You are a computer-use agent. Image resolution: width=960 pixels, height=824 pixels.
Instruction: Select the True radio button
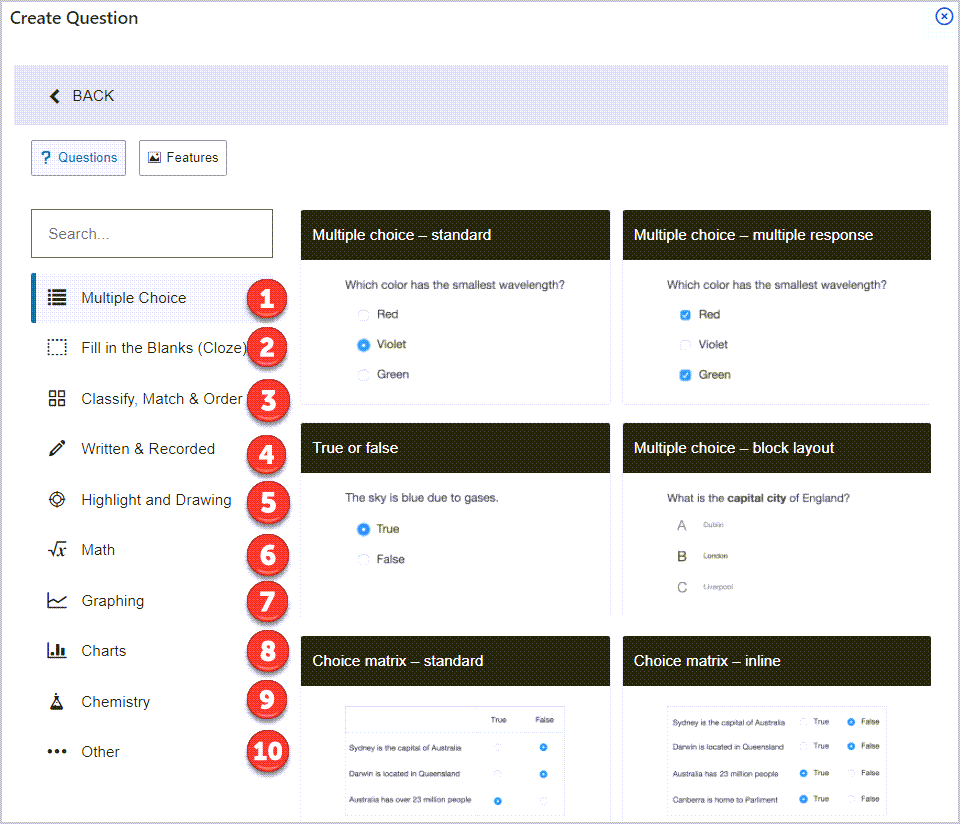click(364, 530)
